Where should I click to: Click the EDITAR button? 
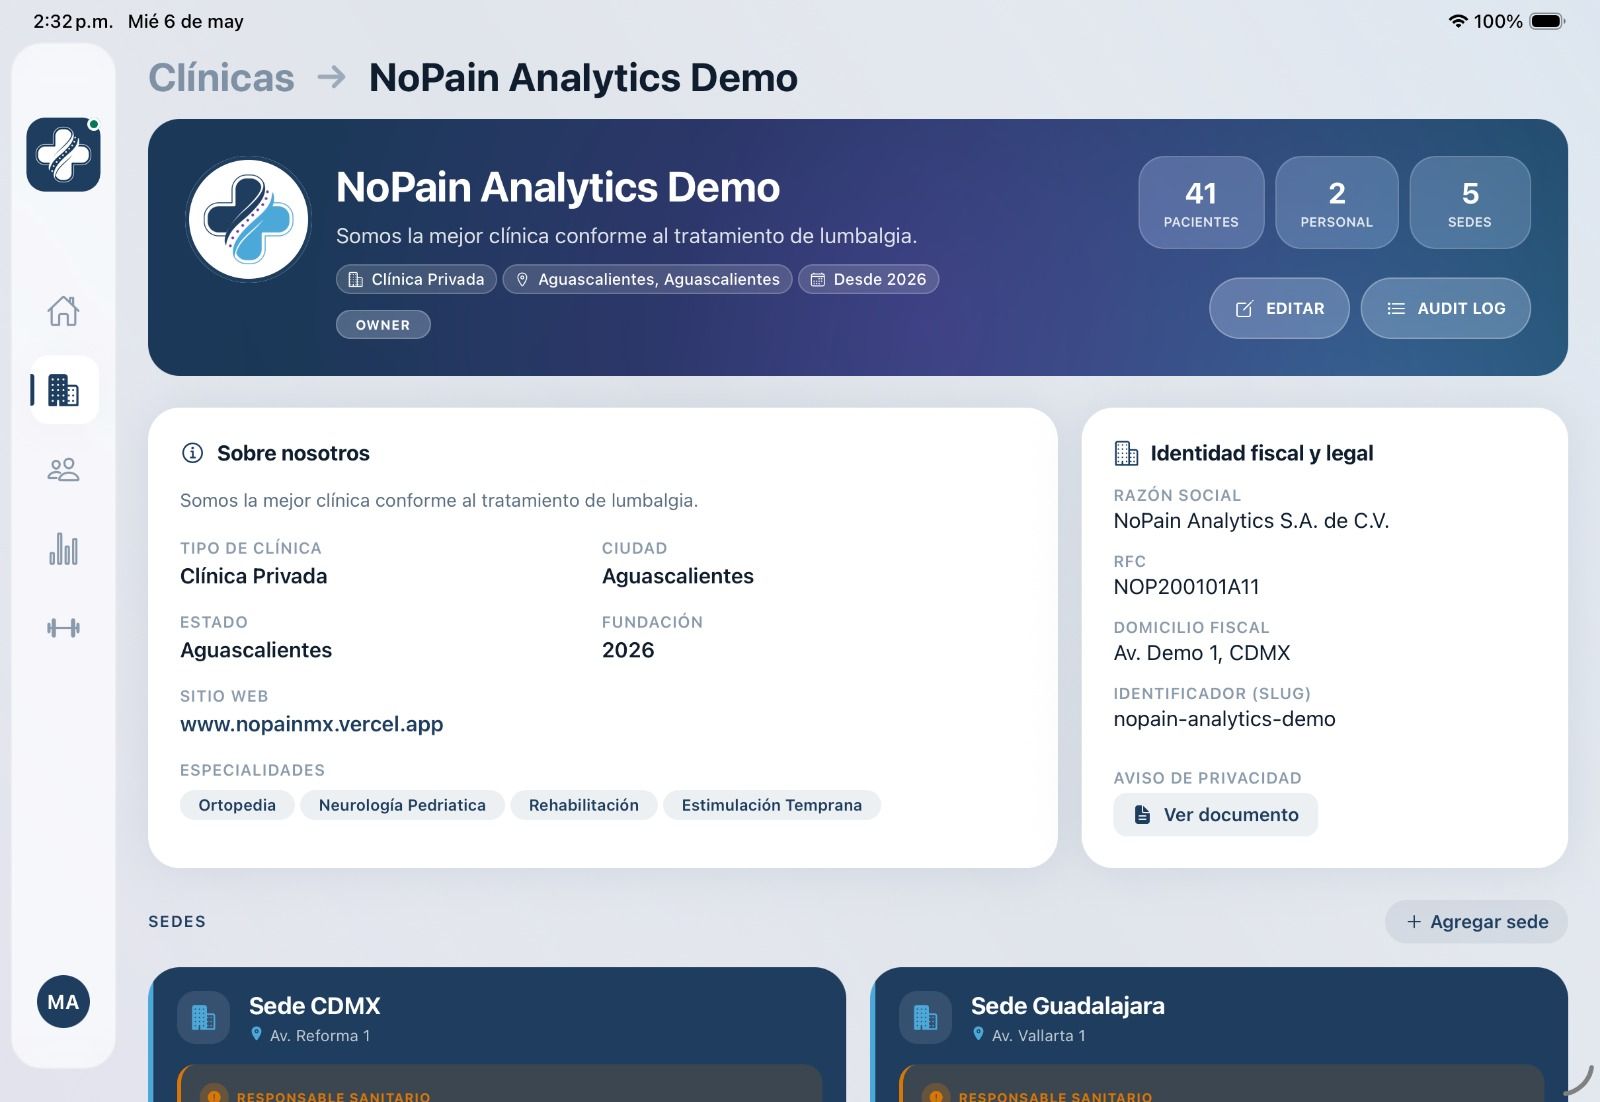tap(1279, 308)
